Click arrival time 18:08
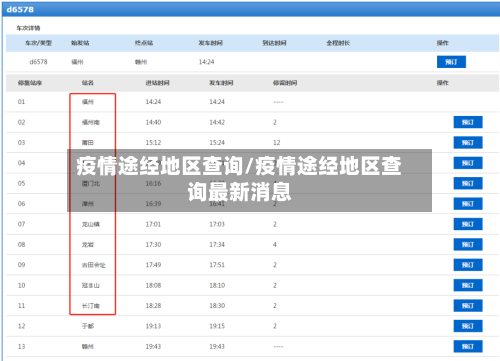Screen dimensions: 500x361 click(x=153, y=285)
